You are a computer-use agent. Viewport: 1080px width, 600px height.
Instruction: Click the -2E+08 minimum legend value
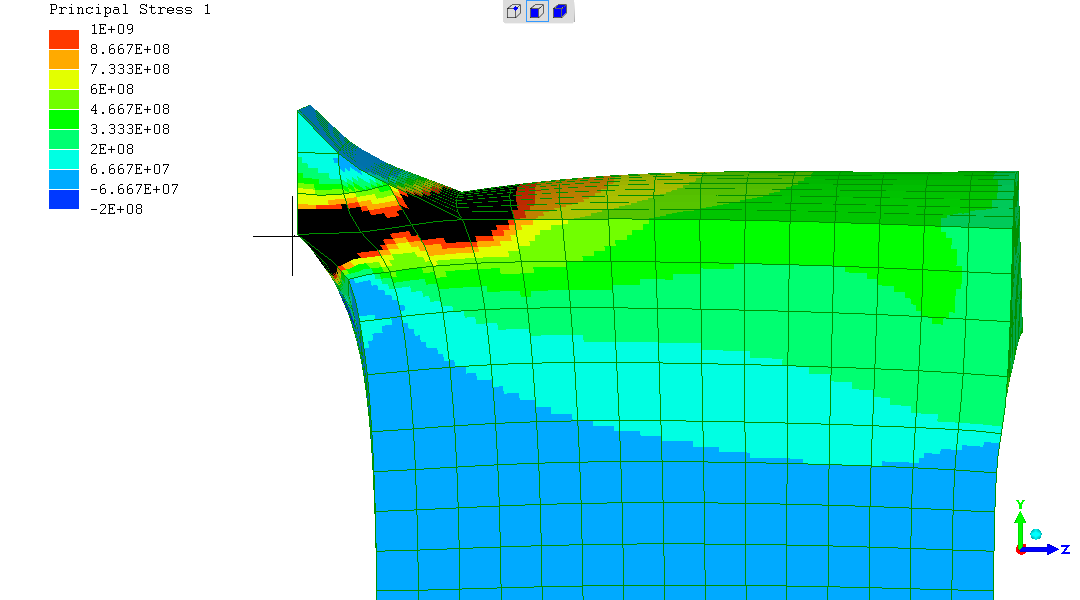pos(117,209)
